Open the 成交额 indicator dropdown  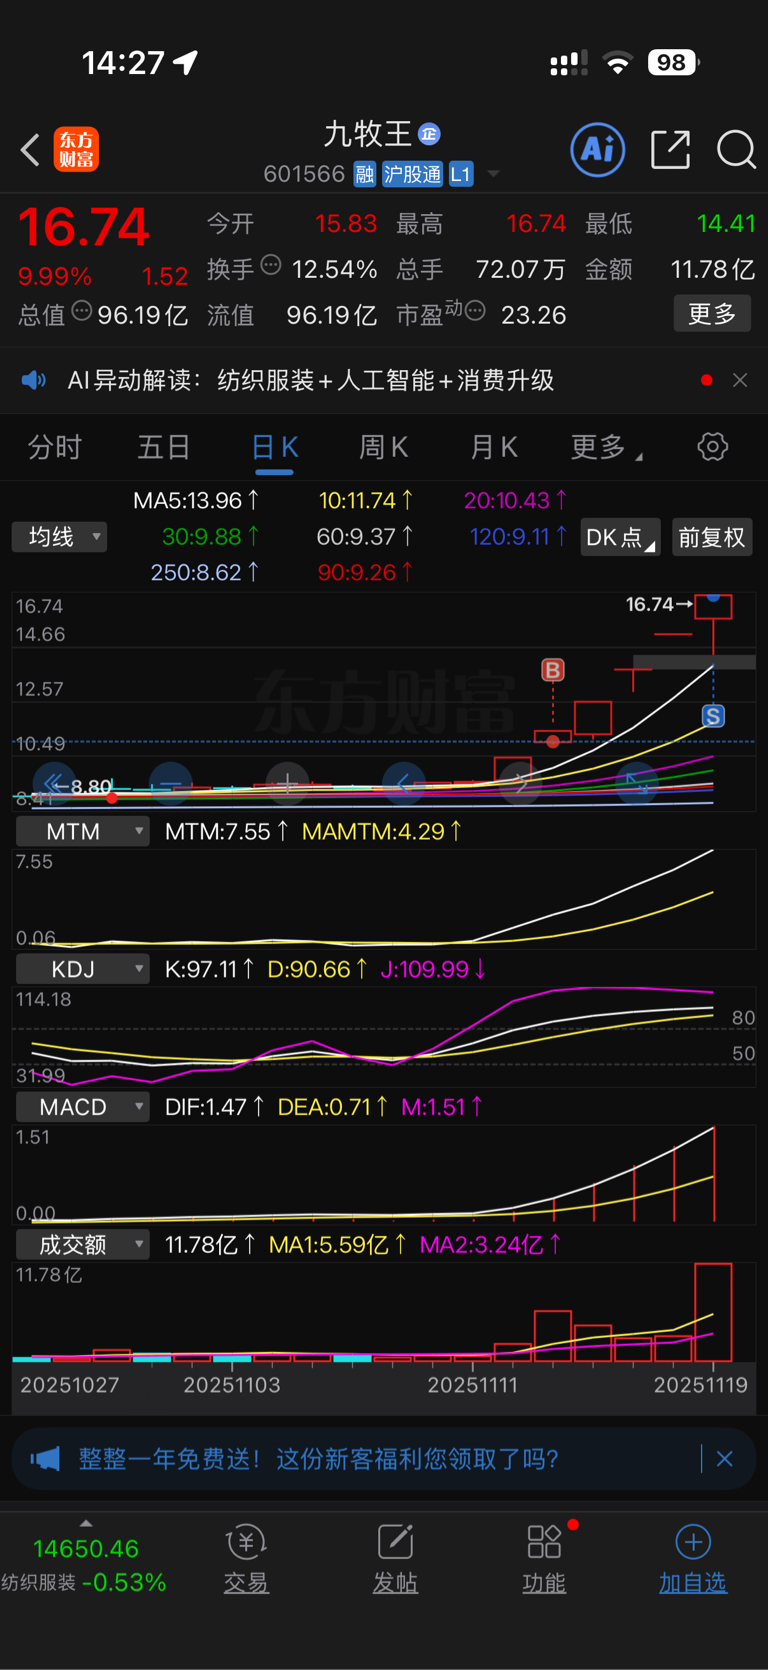[83, 1245]
